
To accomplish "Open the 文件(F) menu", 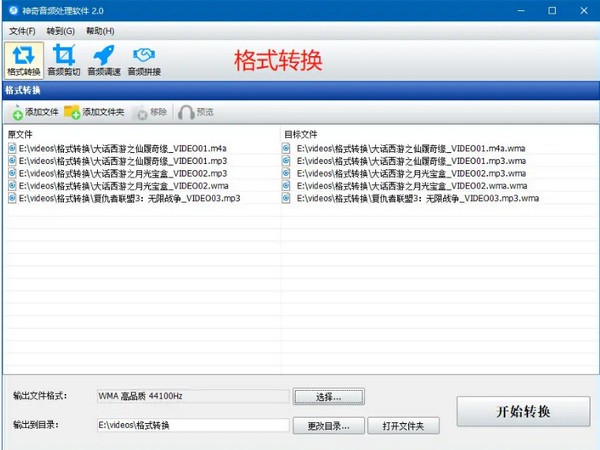I will (22, 31).
